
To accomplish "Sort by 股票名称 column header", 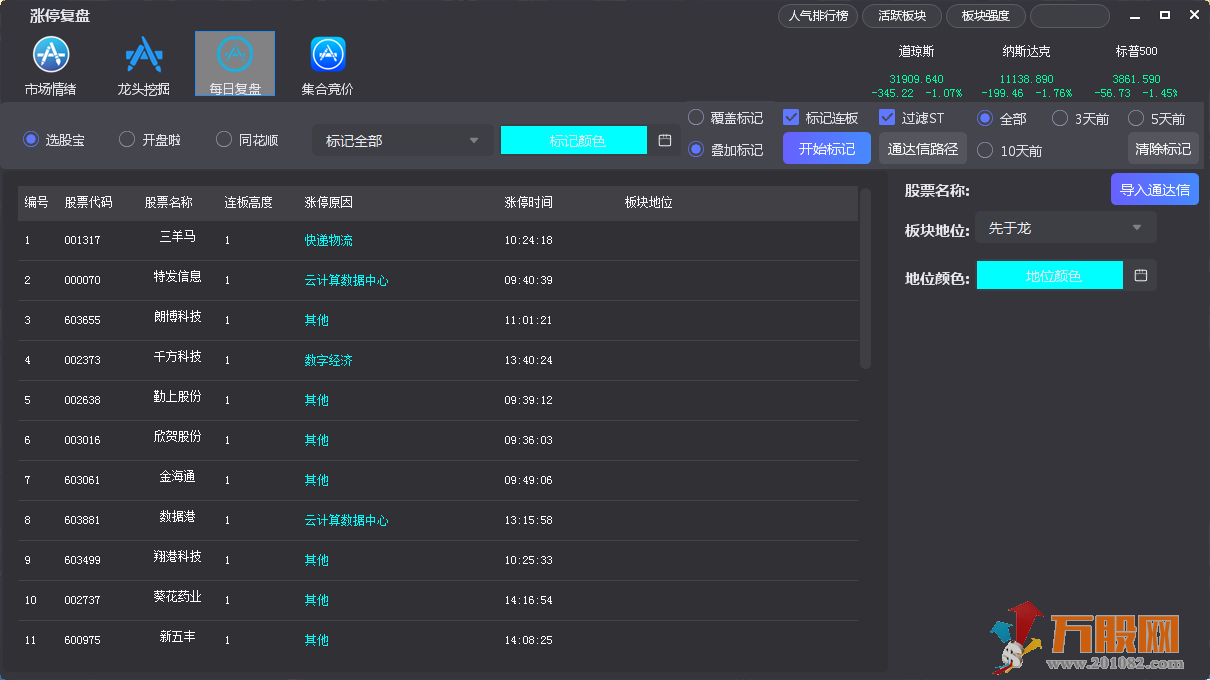I will pos(169,202).
